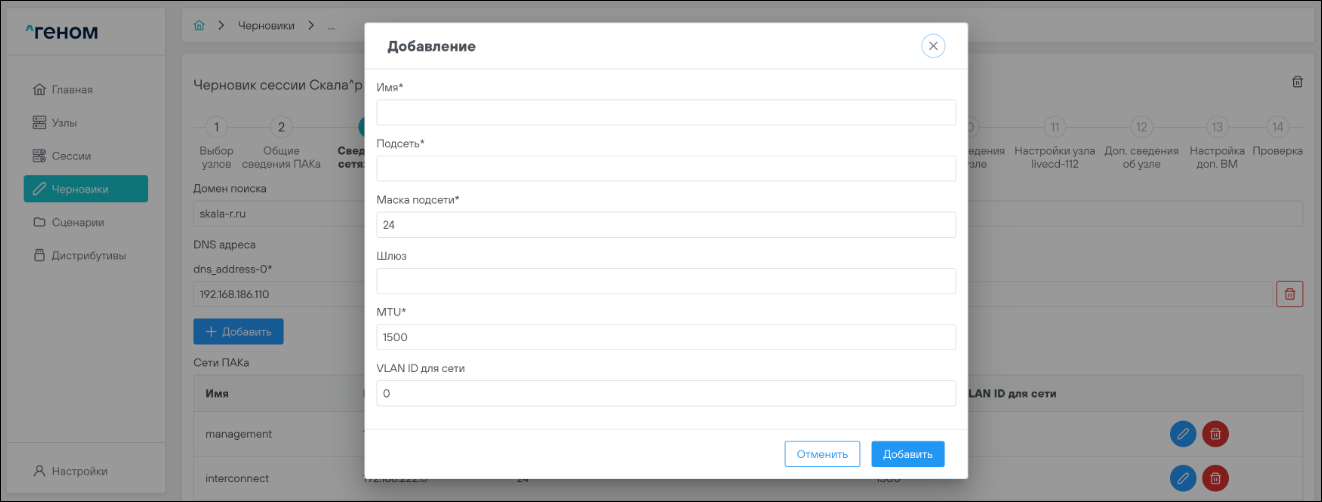Image resolution: width=1322 pixels, height=502 pixels.
Task: Edit the management network row
Action: coord(1183,434)
